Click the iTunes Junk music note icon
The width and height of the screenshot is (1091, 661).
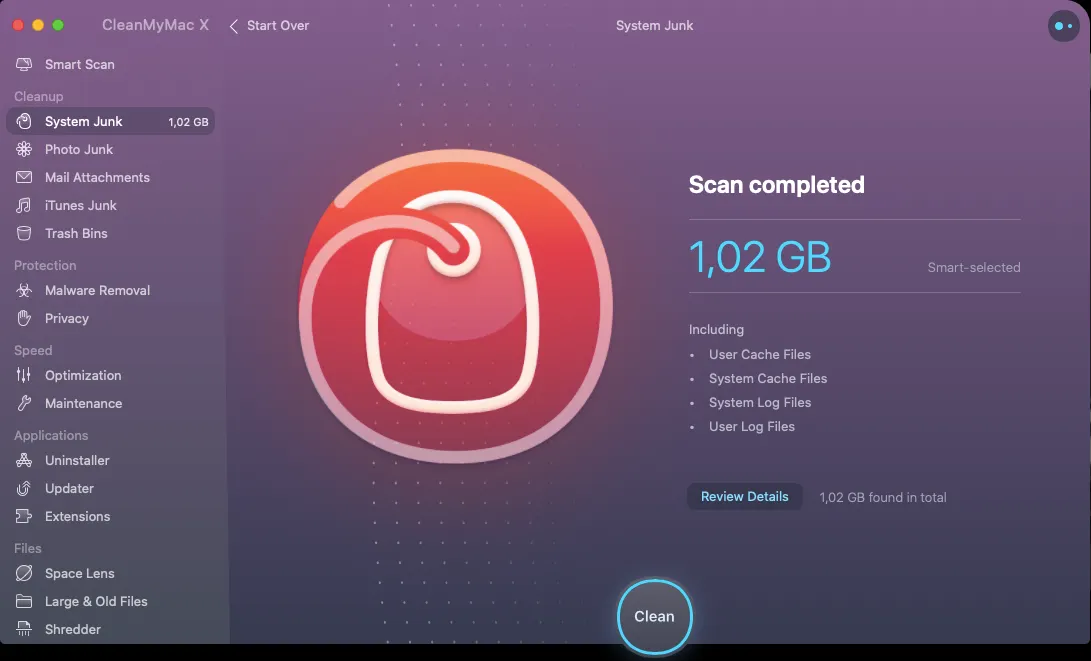24,205
